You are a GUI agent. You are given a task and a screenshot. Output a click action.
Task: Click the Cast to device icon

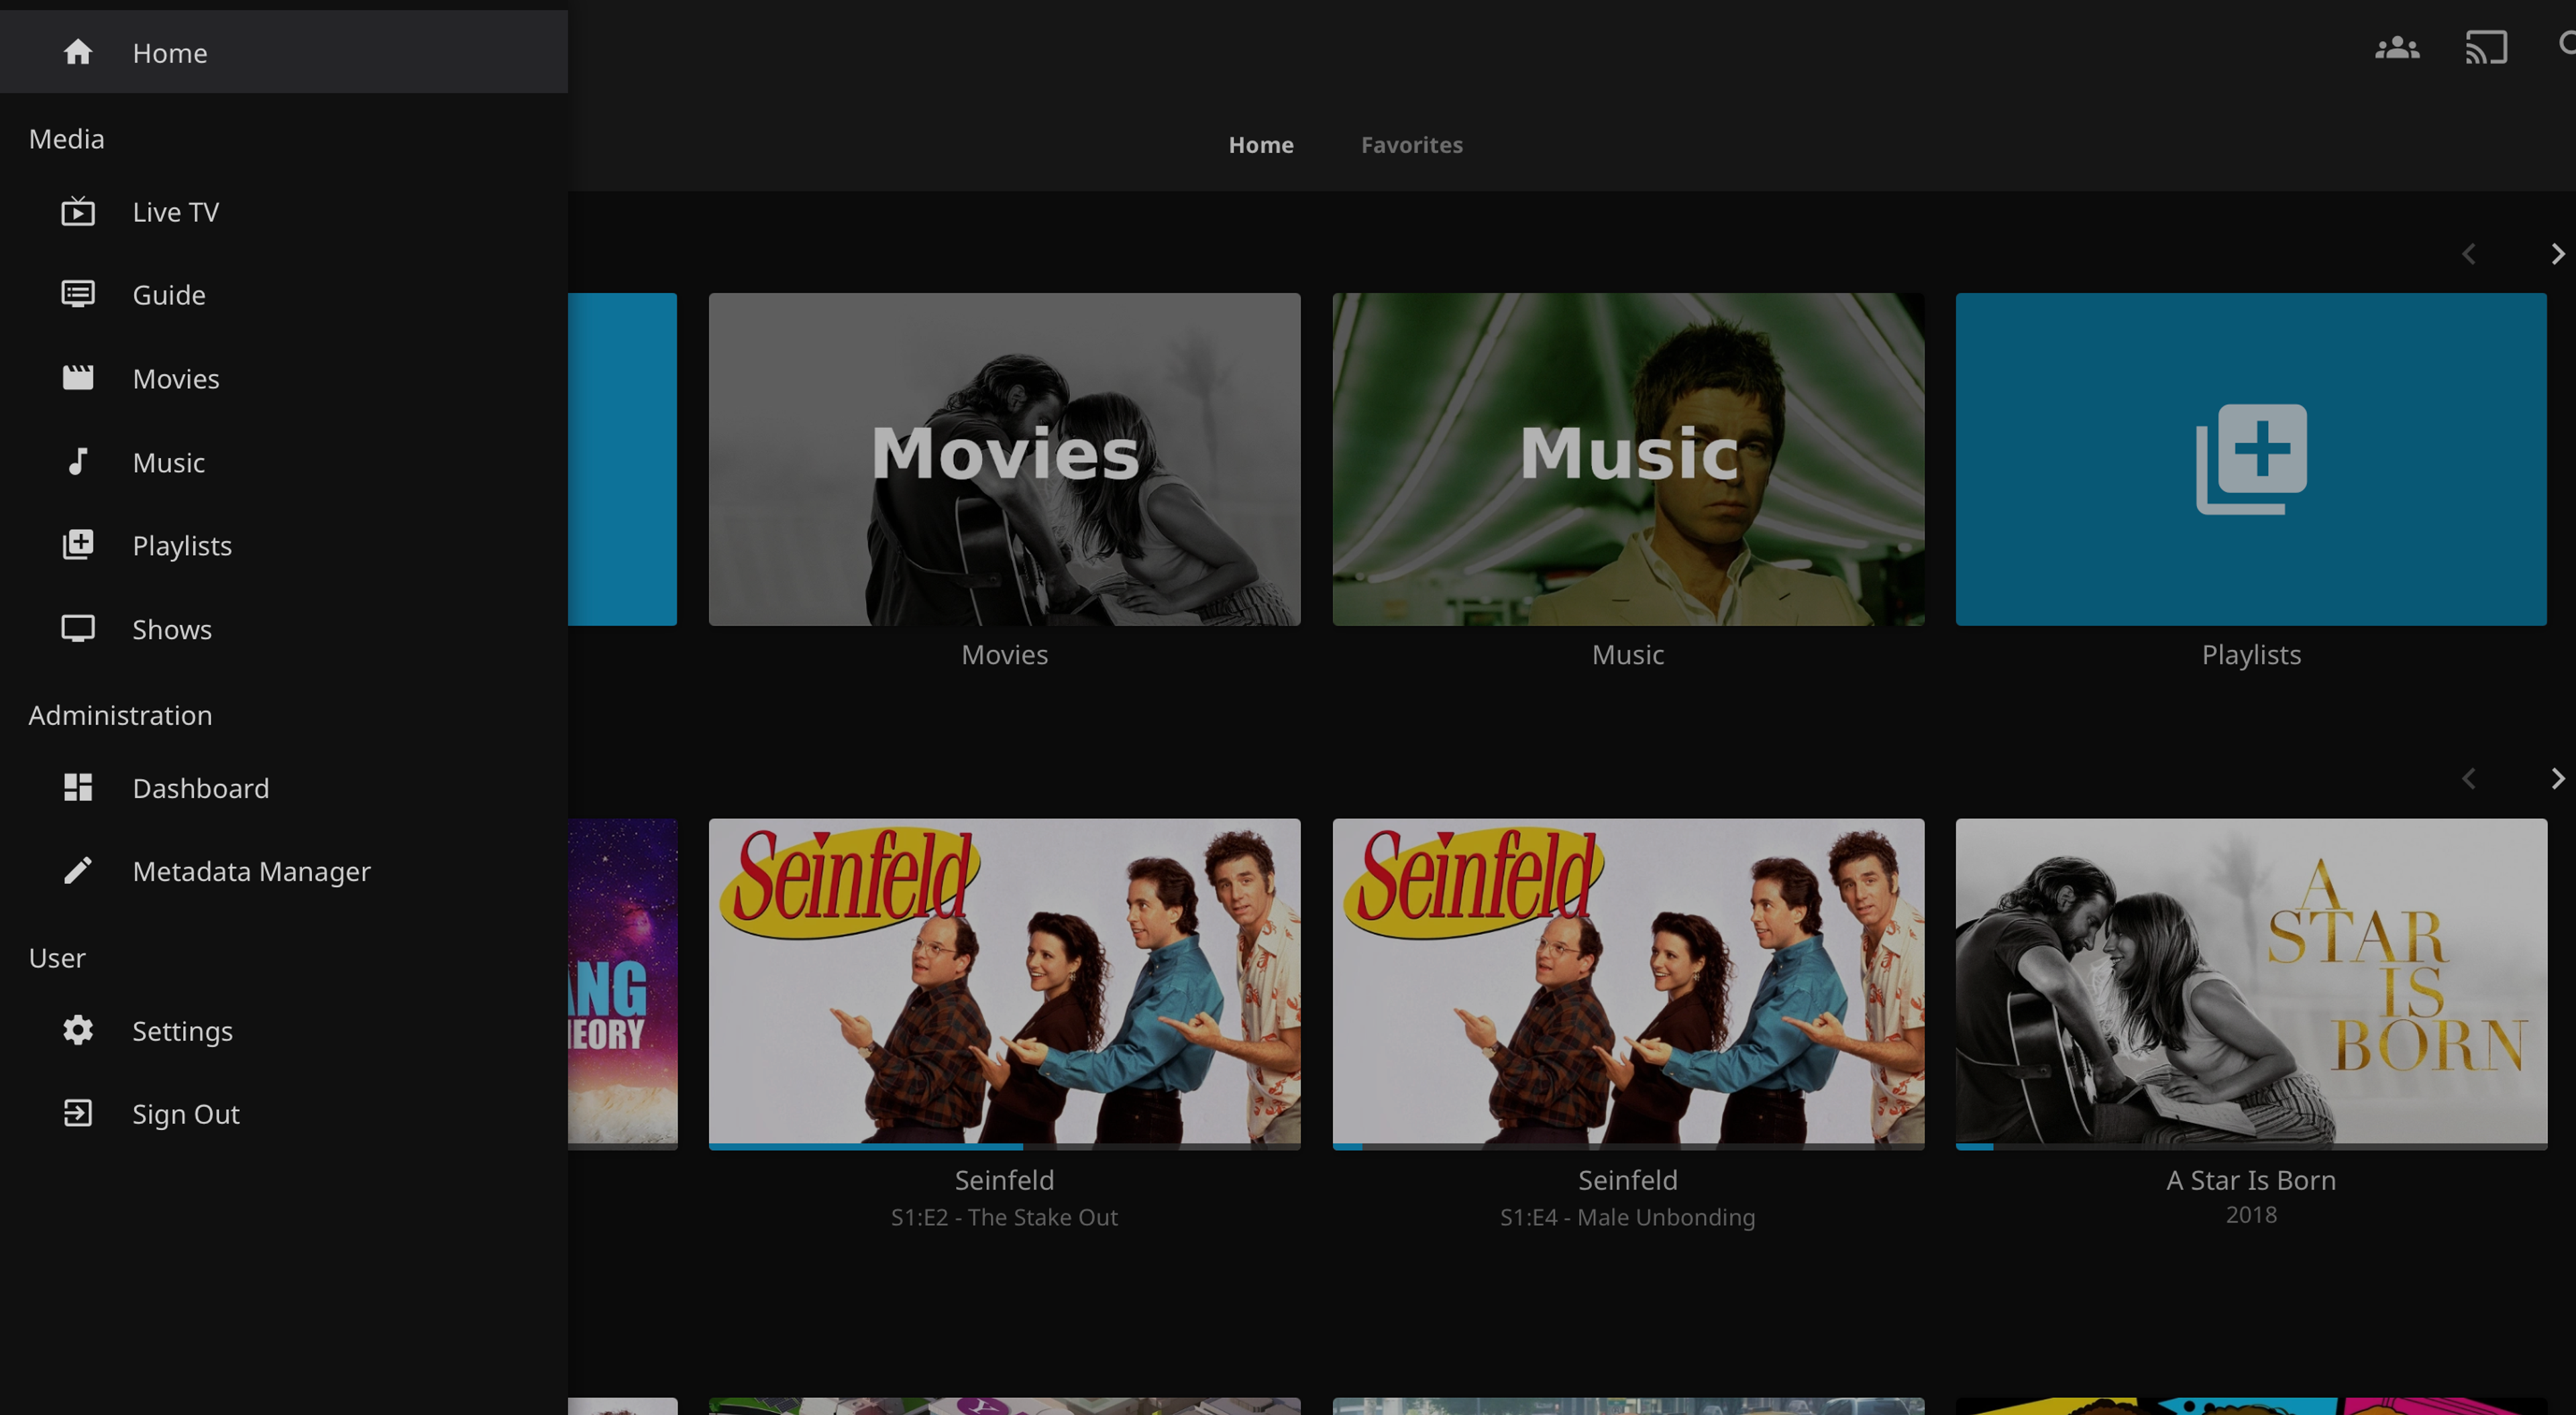2486,48
